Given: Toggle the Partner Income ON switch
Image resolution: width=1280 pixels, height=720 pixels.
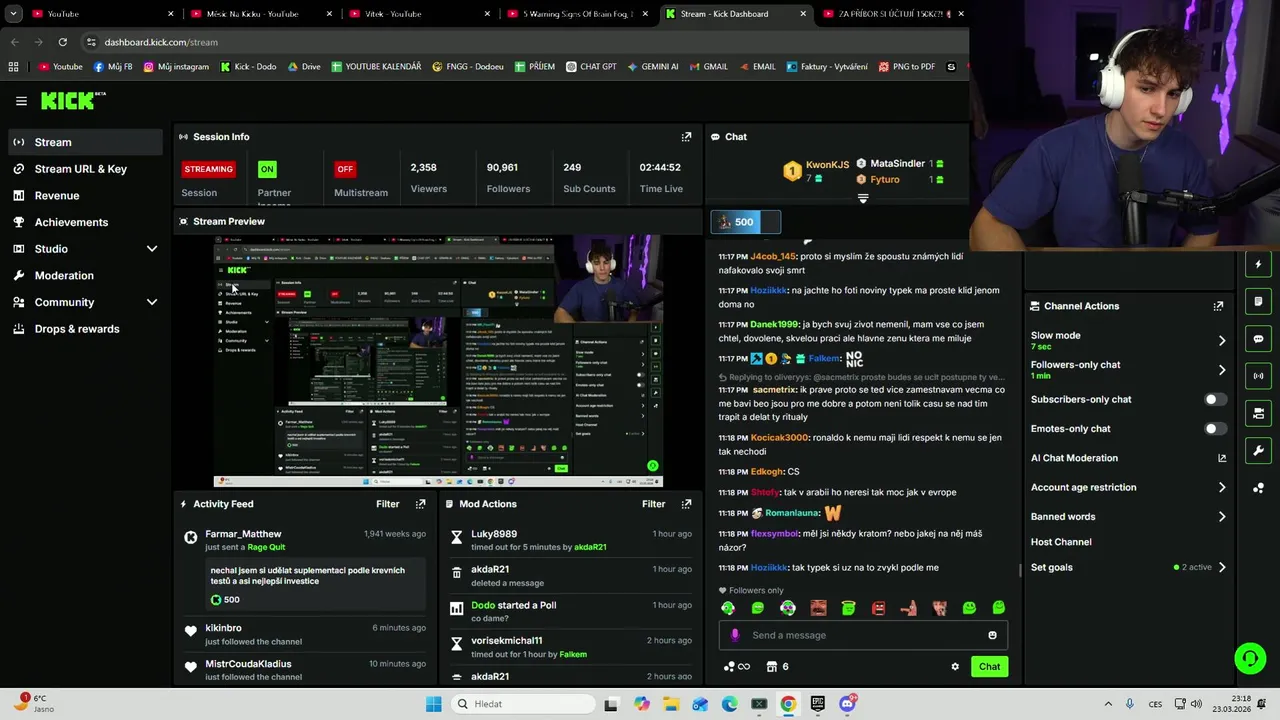Looking at the screenshot, I should tap(267, 169).
